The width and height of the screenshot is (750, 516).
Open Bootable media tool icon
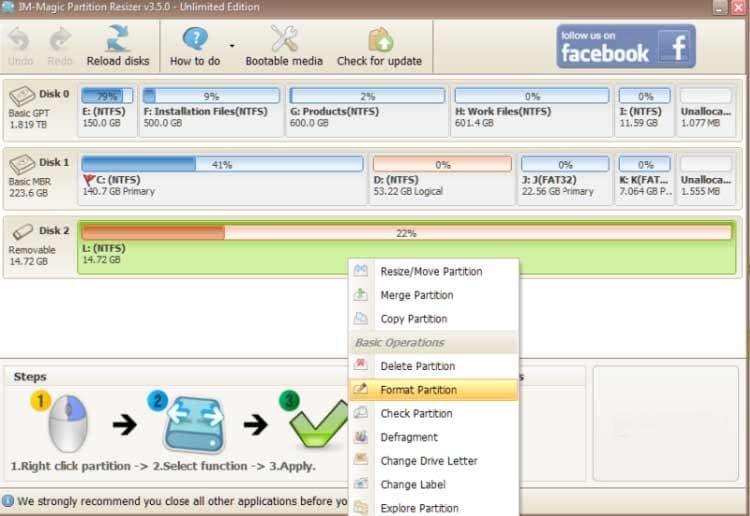284,38
